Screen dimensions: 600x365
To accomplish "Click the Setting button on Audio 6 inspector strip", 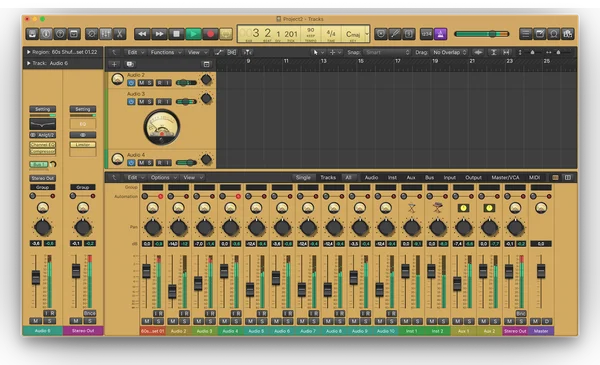I will tap(42, 109).
